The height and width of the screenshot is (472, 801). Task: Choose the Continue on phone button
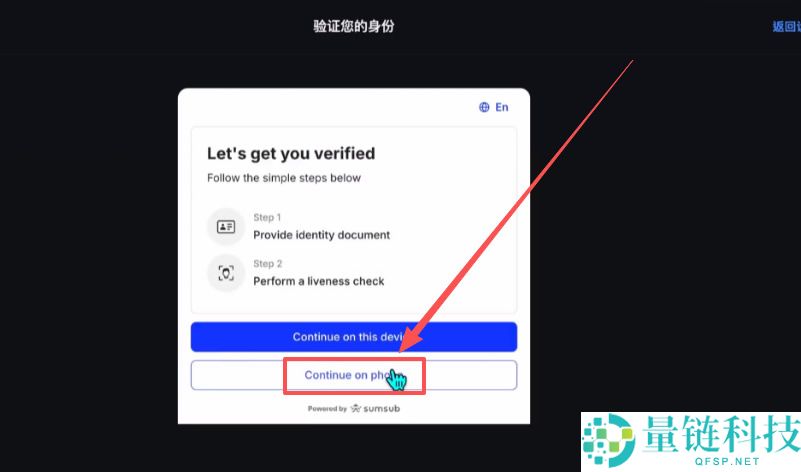(x=354, y=375)
